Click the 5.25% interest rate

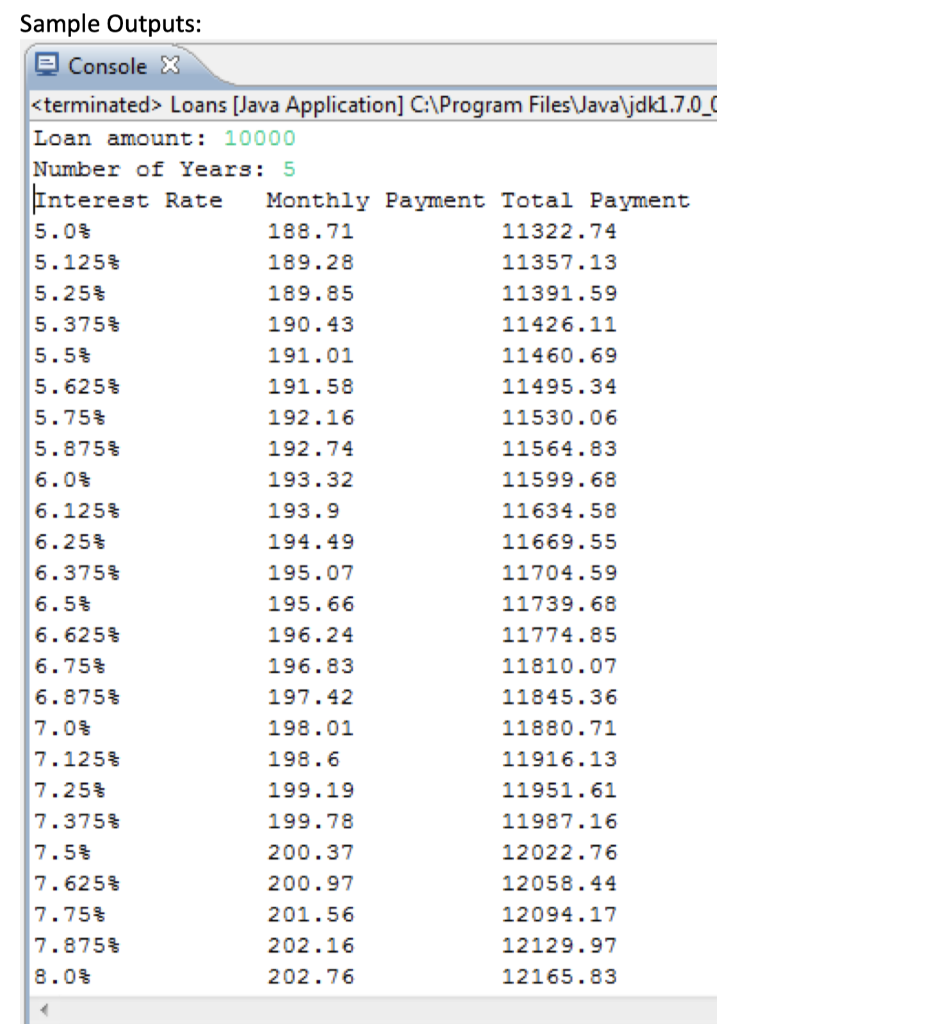pyautogui.click(x=69, y=293)
